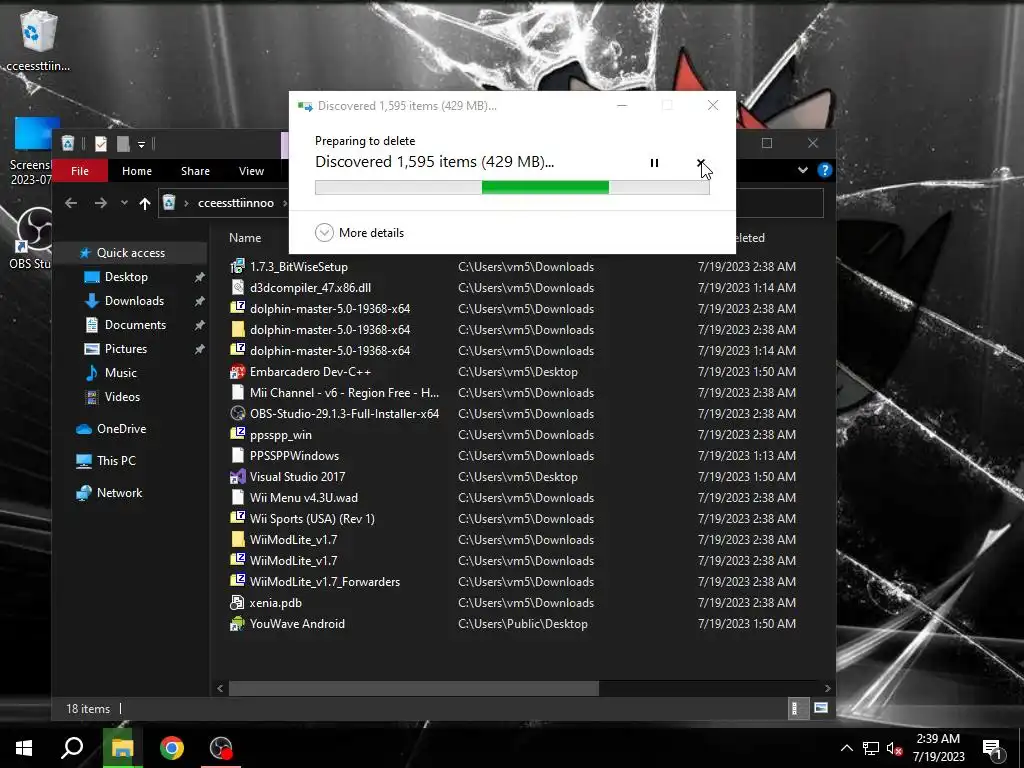
Task: Open Pictures in the navigation pane
Action: pos(125,349)
